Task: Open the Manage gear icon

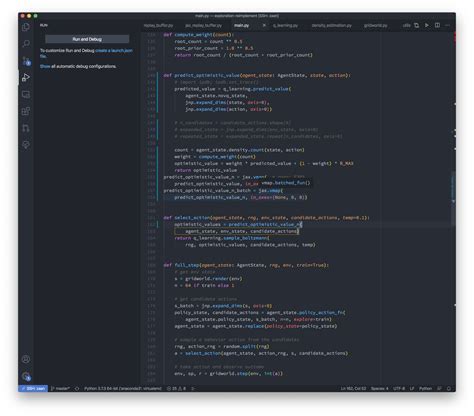Action: (26, 376)
